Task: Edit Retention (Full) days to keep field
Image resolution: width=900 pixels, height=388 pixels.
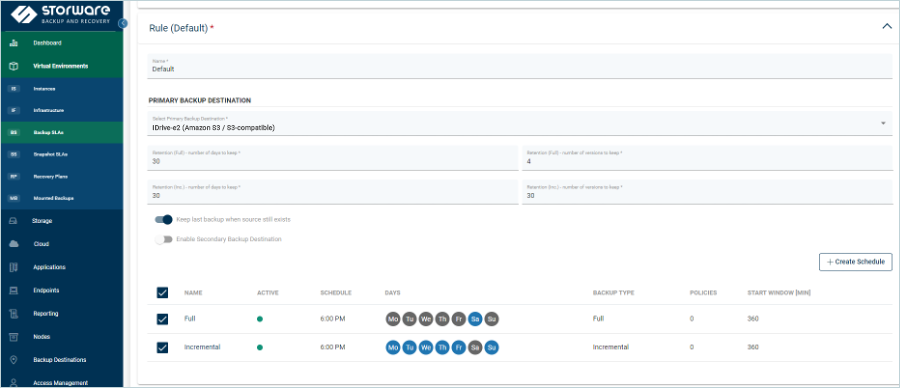Action: tap(333, 158)
